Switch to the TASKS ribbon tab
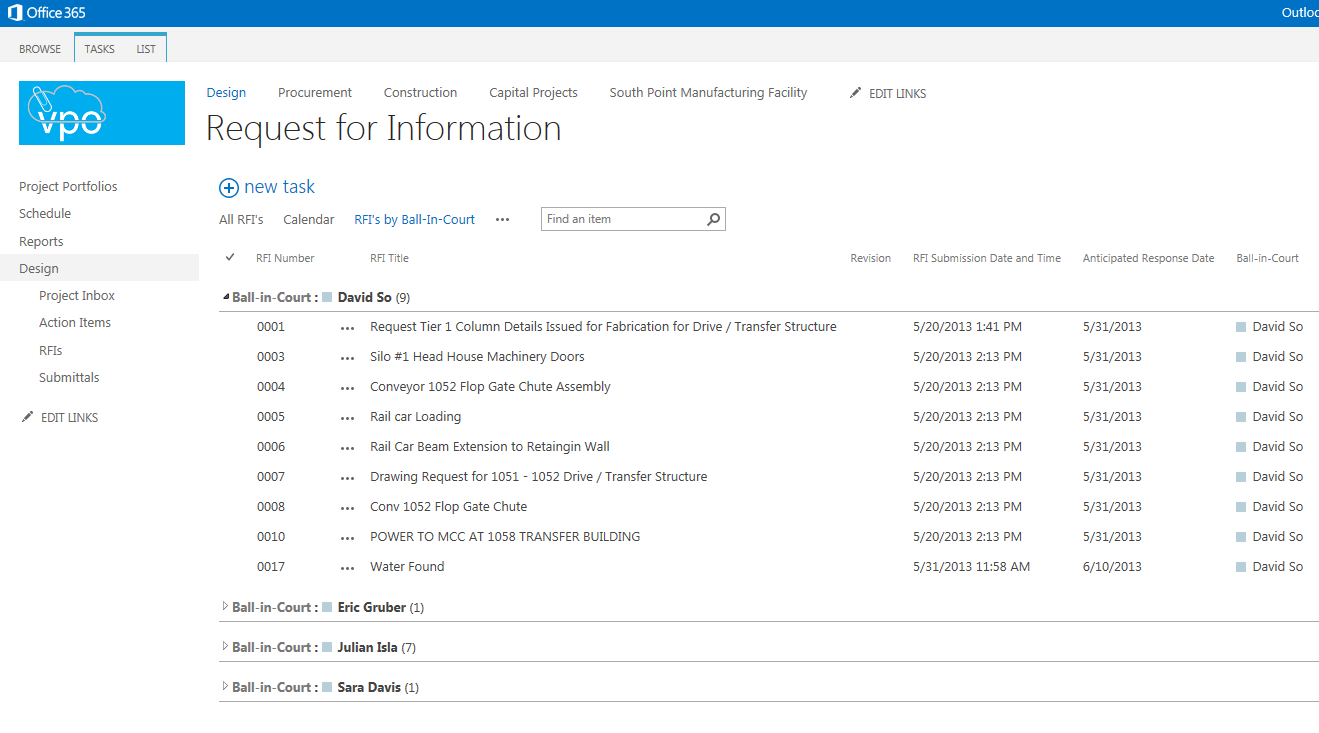The height and width of the screenshot is (733, 1319). tap(99, 49)
